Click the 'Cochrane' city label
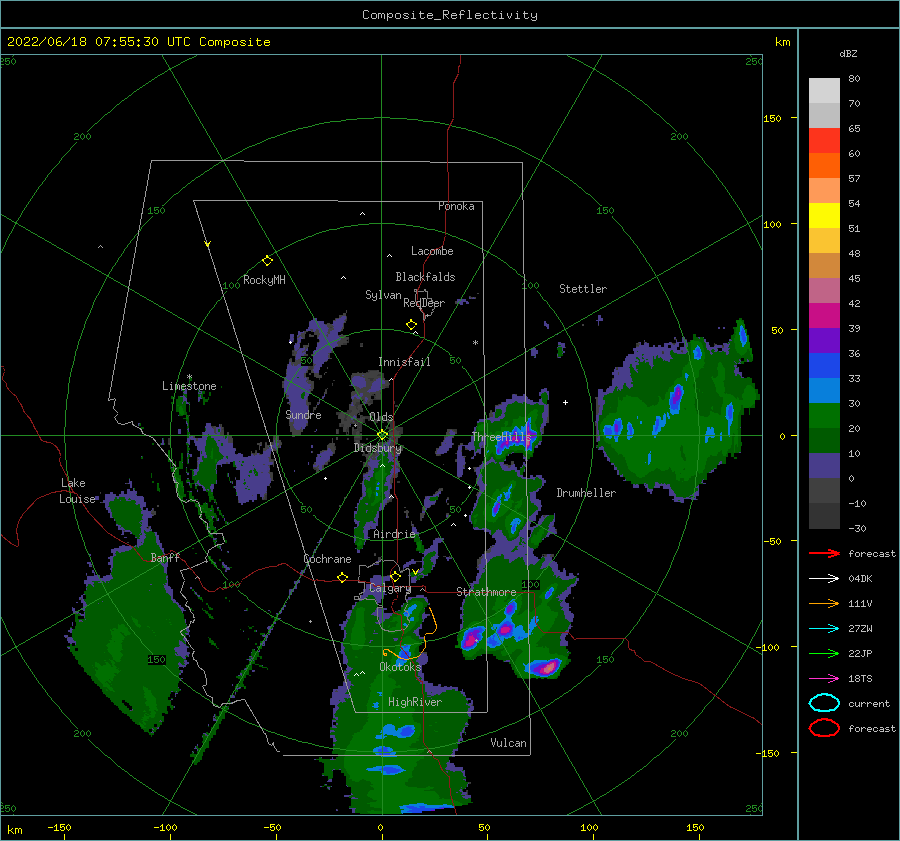 (327, 559)
